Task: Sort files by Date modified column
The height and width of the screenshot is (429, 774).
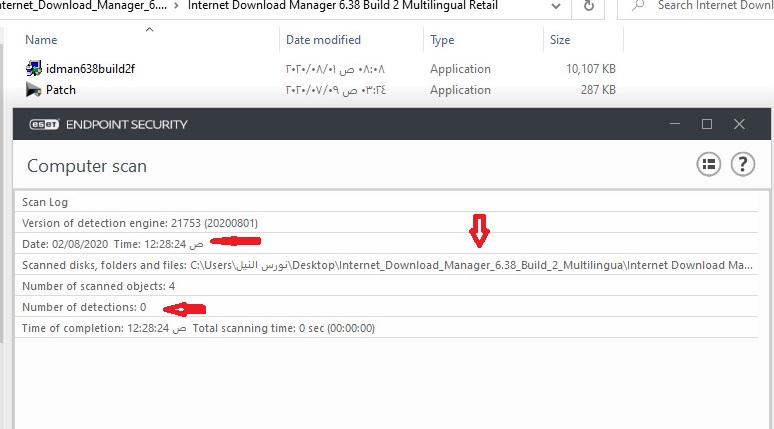Action: 323,40
